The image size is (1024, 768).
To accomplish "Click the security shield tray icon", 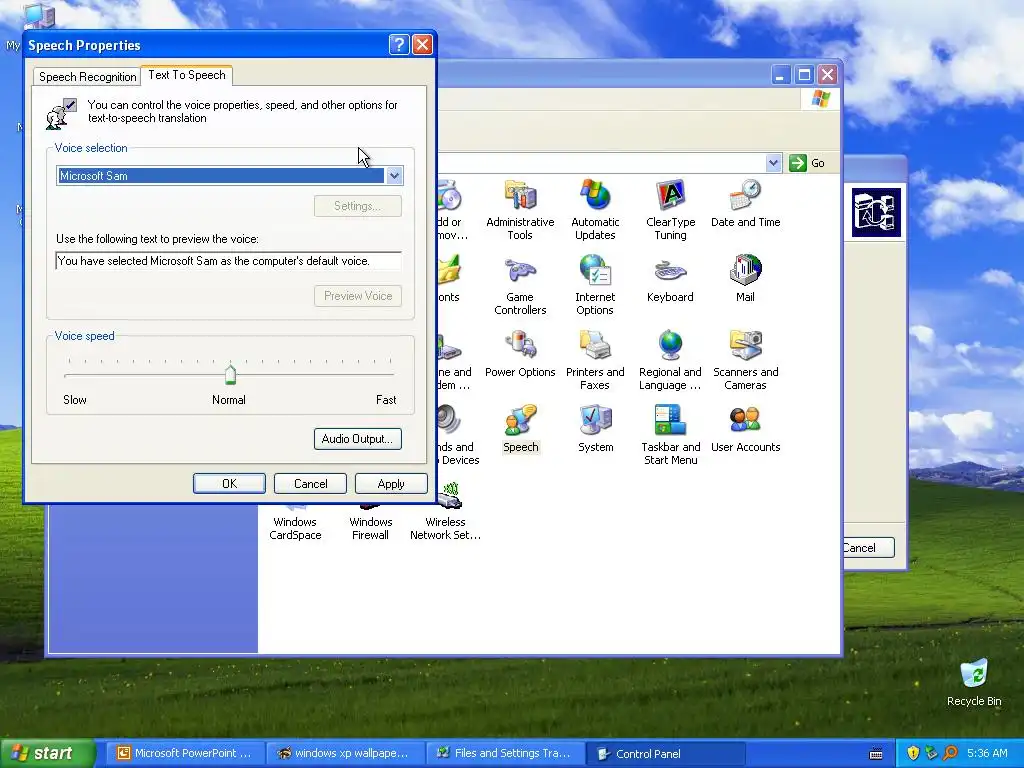I will pyautogui.click(x=913, y=753).
